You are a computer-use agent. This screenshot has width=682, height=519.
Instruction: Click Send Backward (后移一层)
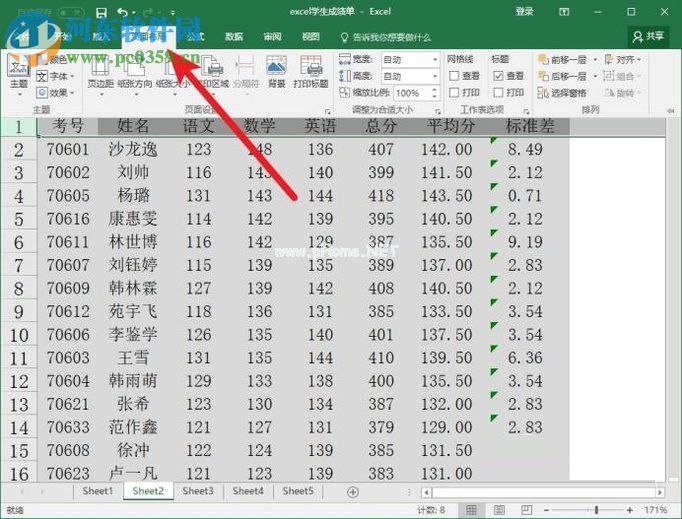563,76
